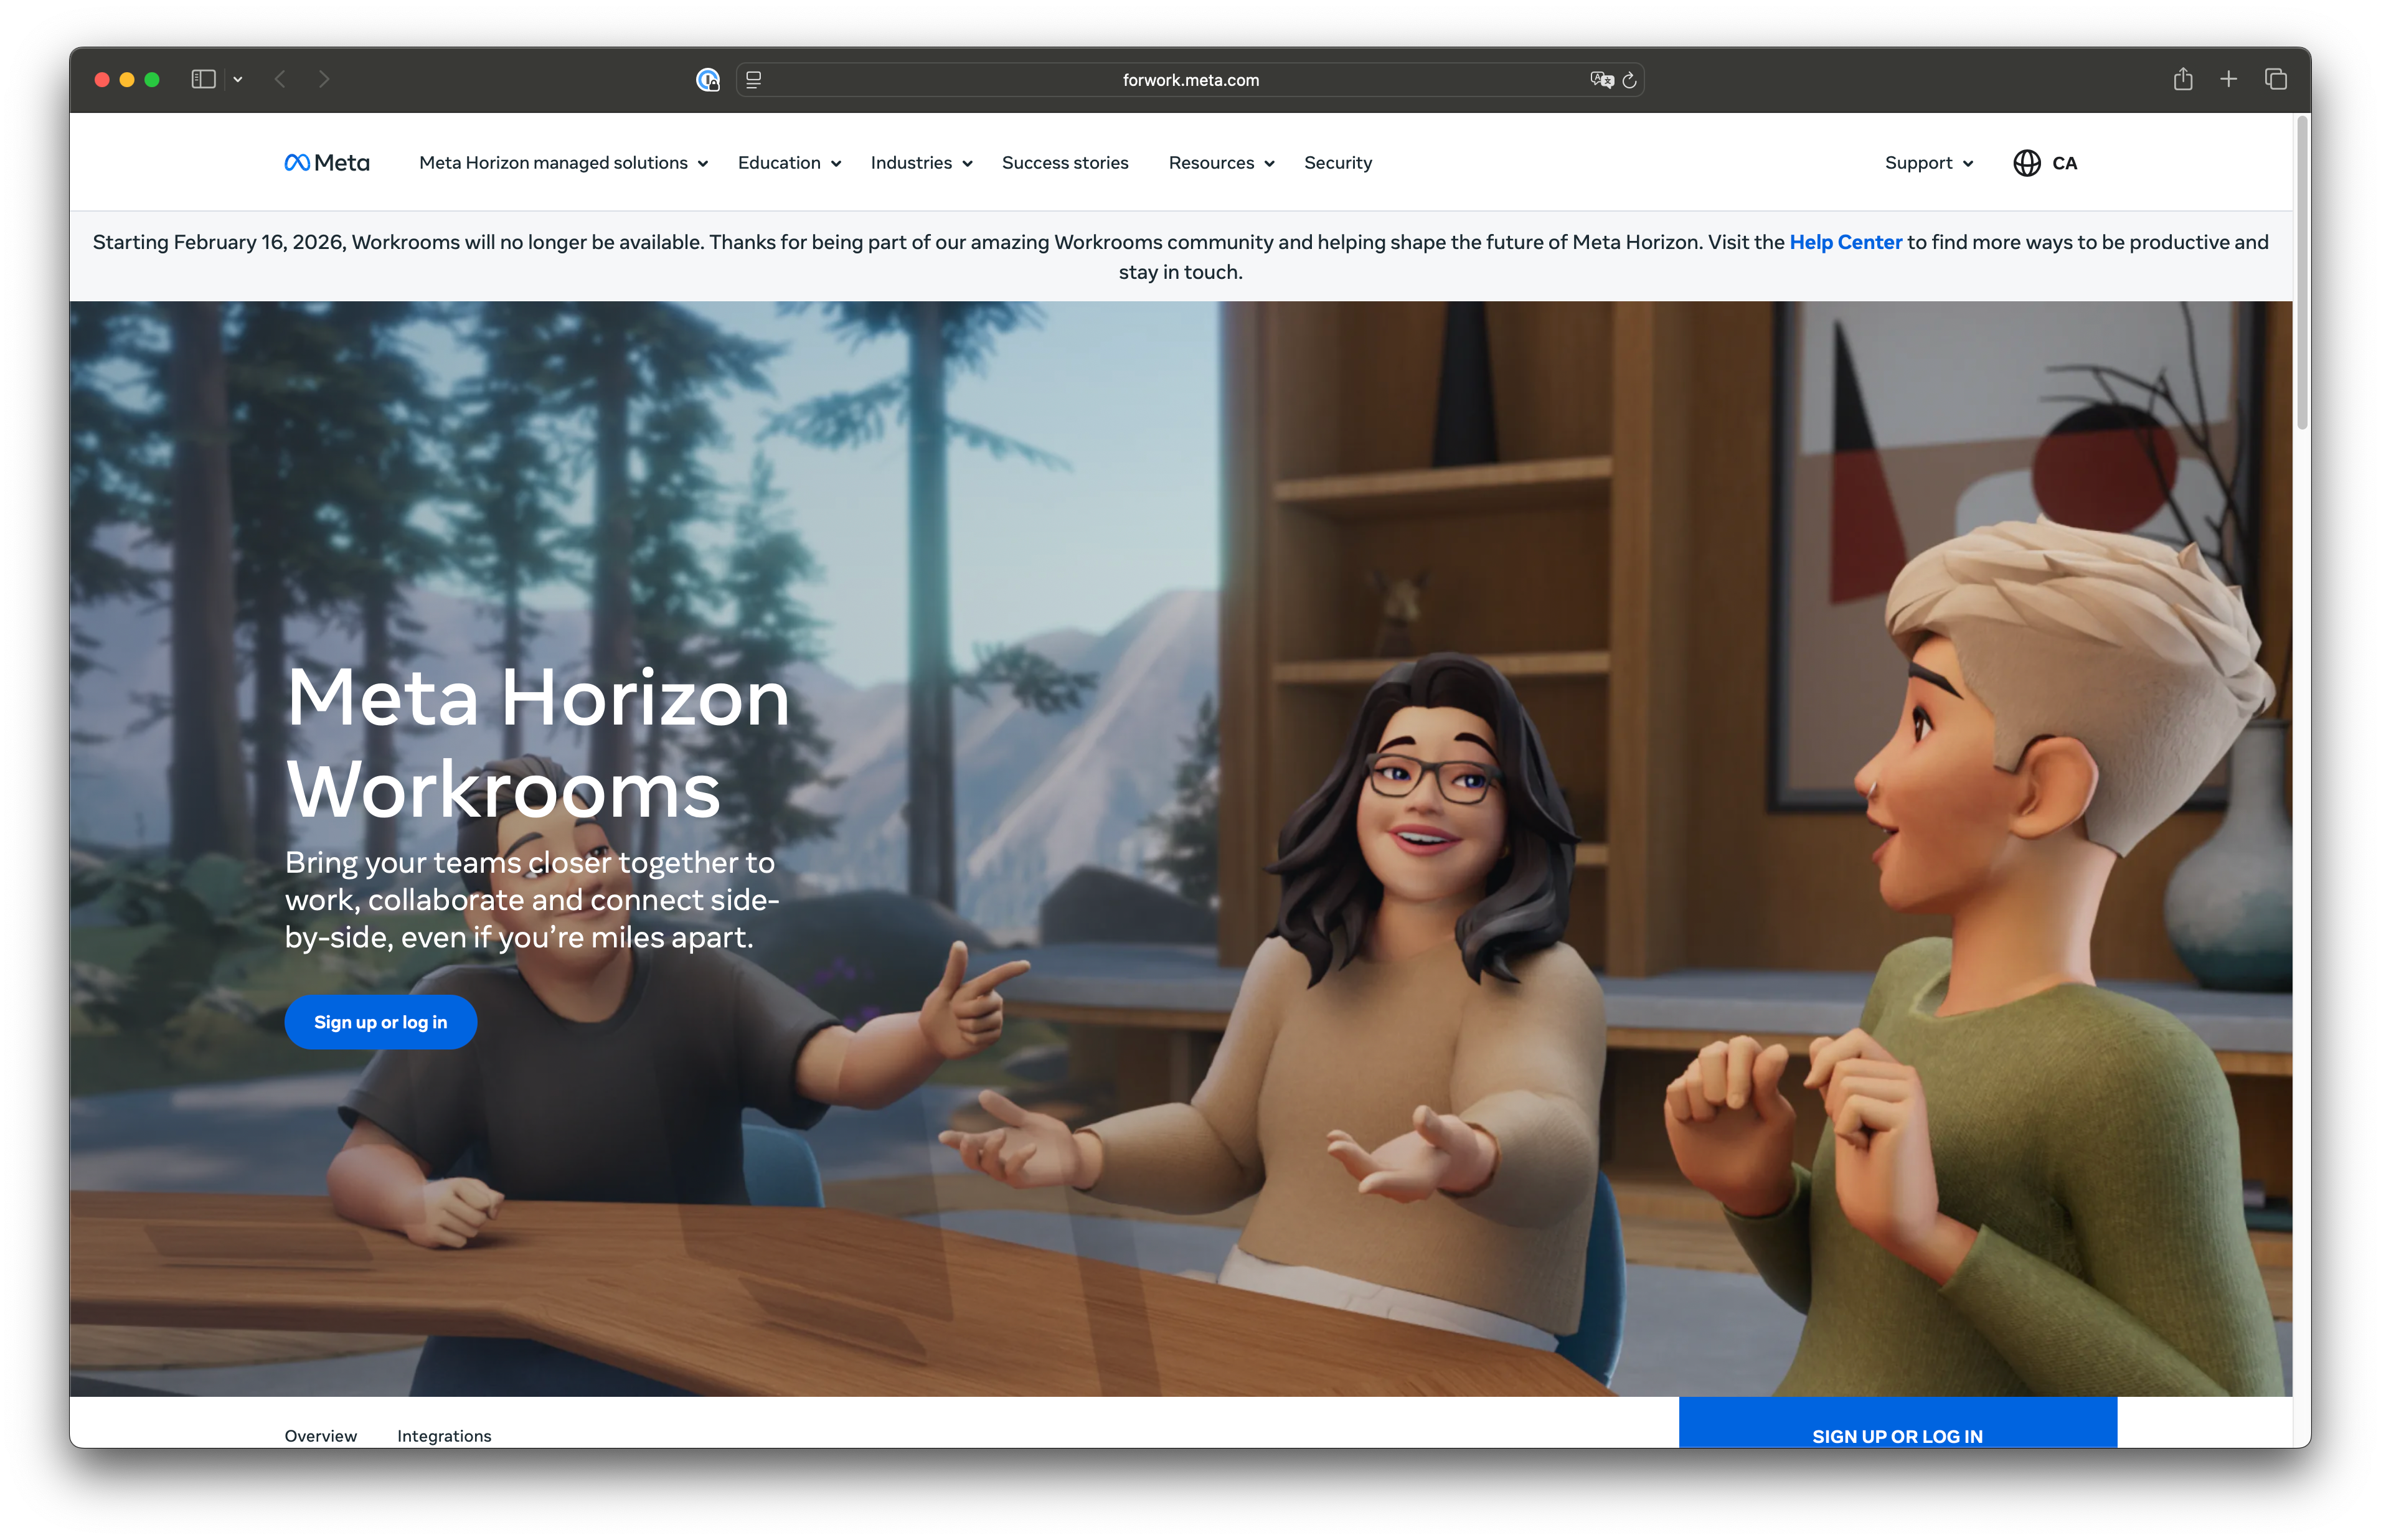Open the privacy report shield icon

coord(708,80)
